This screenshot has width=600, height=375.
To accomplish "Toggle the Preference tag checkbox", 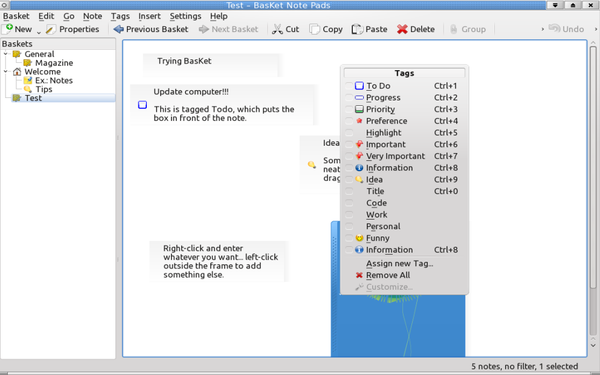I will pyautogui.click(x=349, y=121).
